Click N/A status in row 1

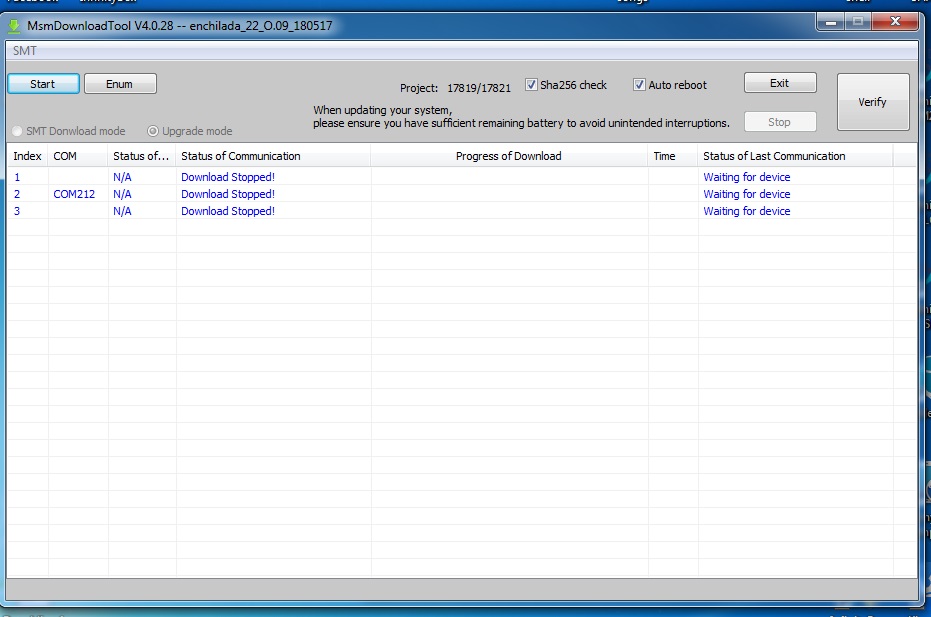click(x=122, y=177)
